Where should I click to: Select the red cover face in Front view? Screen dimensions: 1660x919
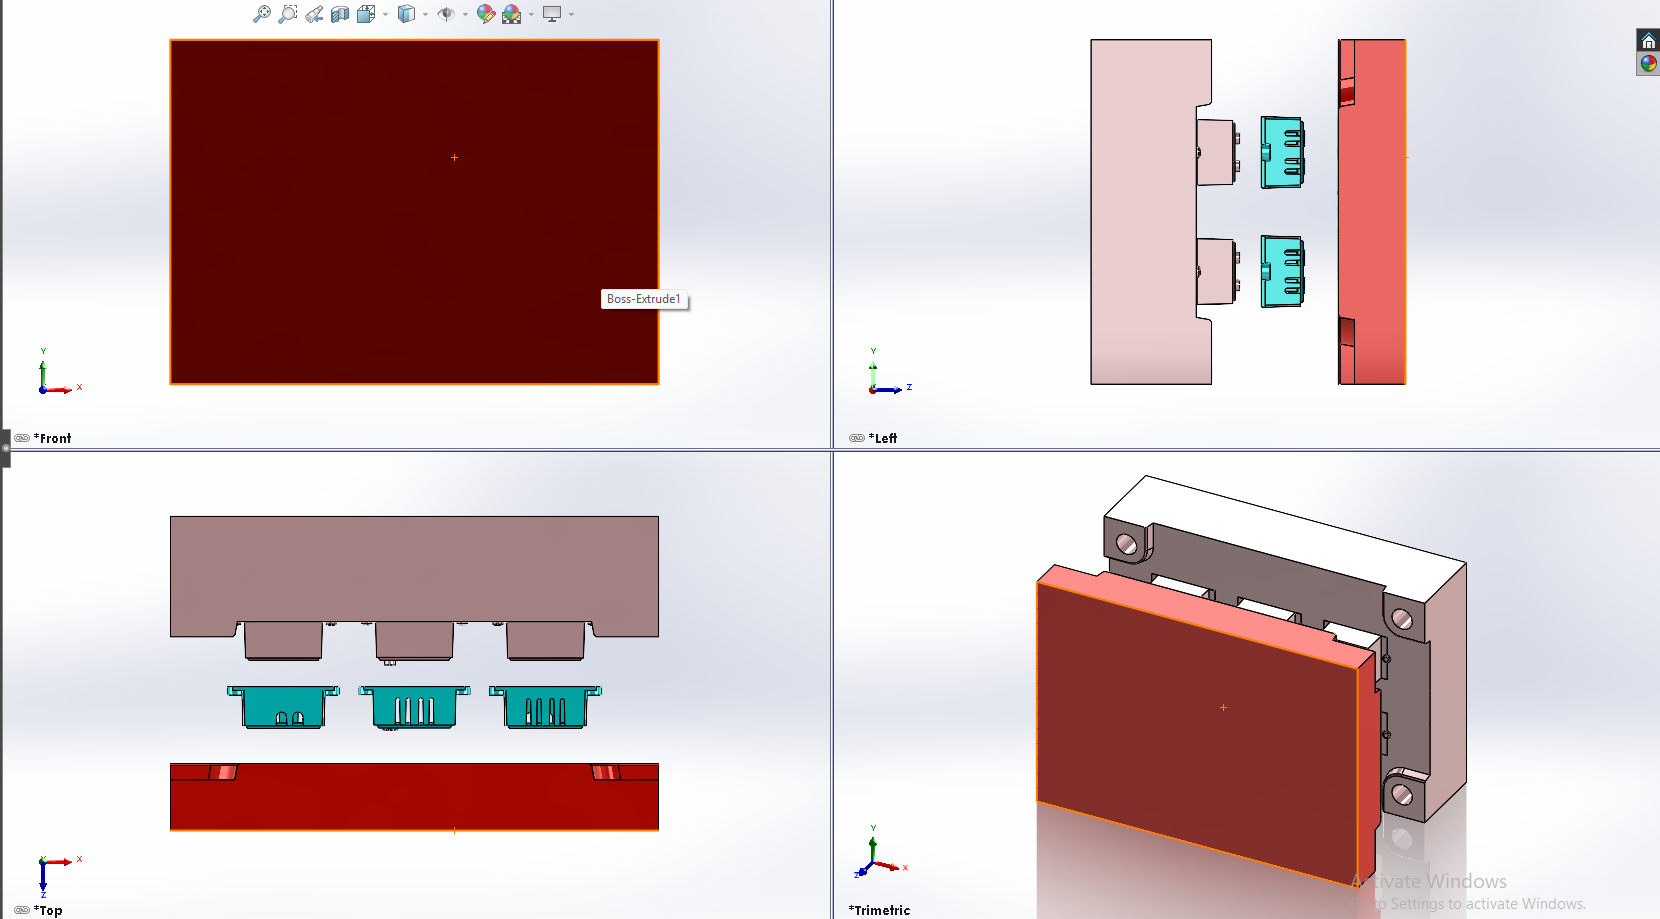point(414,212)
